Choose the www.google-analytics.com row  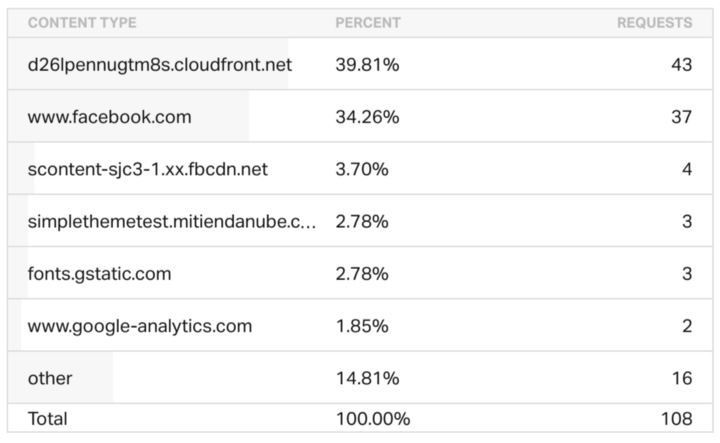click(360, 326)
